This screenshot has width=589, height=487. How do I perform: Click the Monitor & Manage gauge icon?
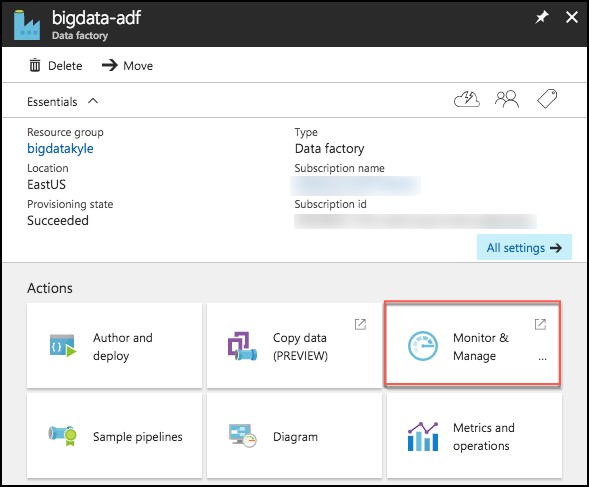point(423,346)
